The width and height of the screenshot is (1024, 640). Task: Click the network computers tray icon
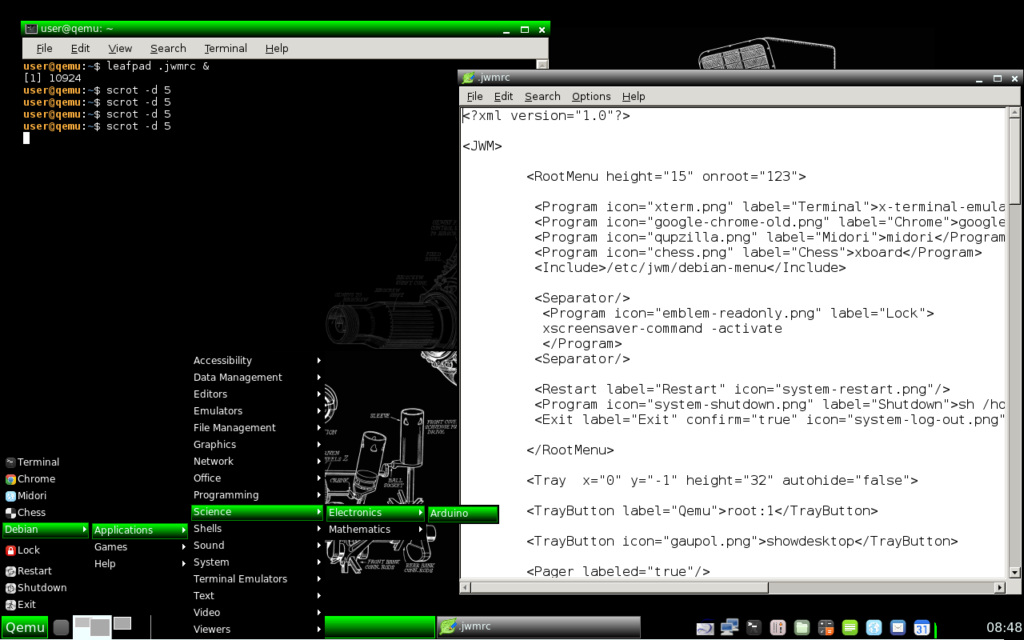pyautogui.click(x=730, y=627)
